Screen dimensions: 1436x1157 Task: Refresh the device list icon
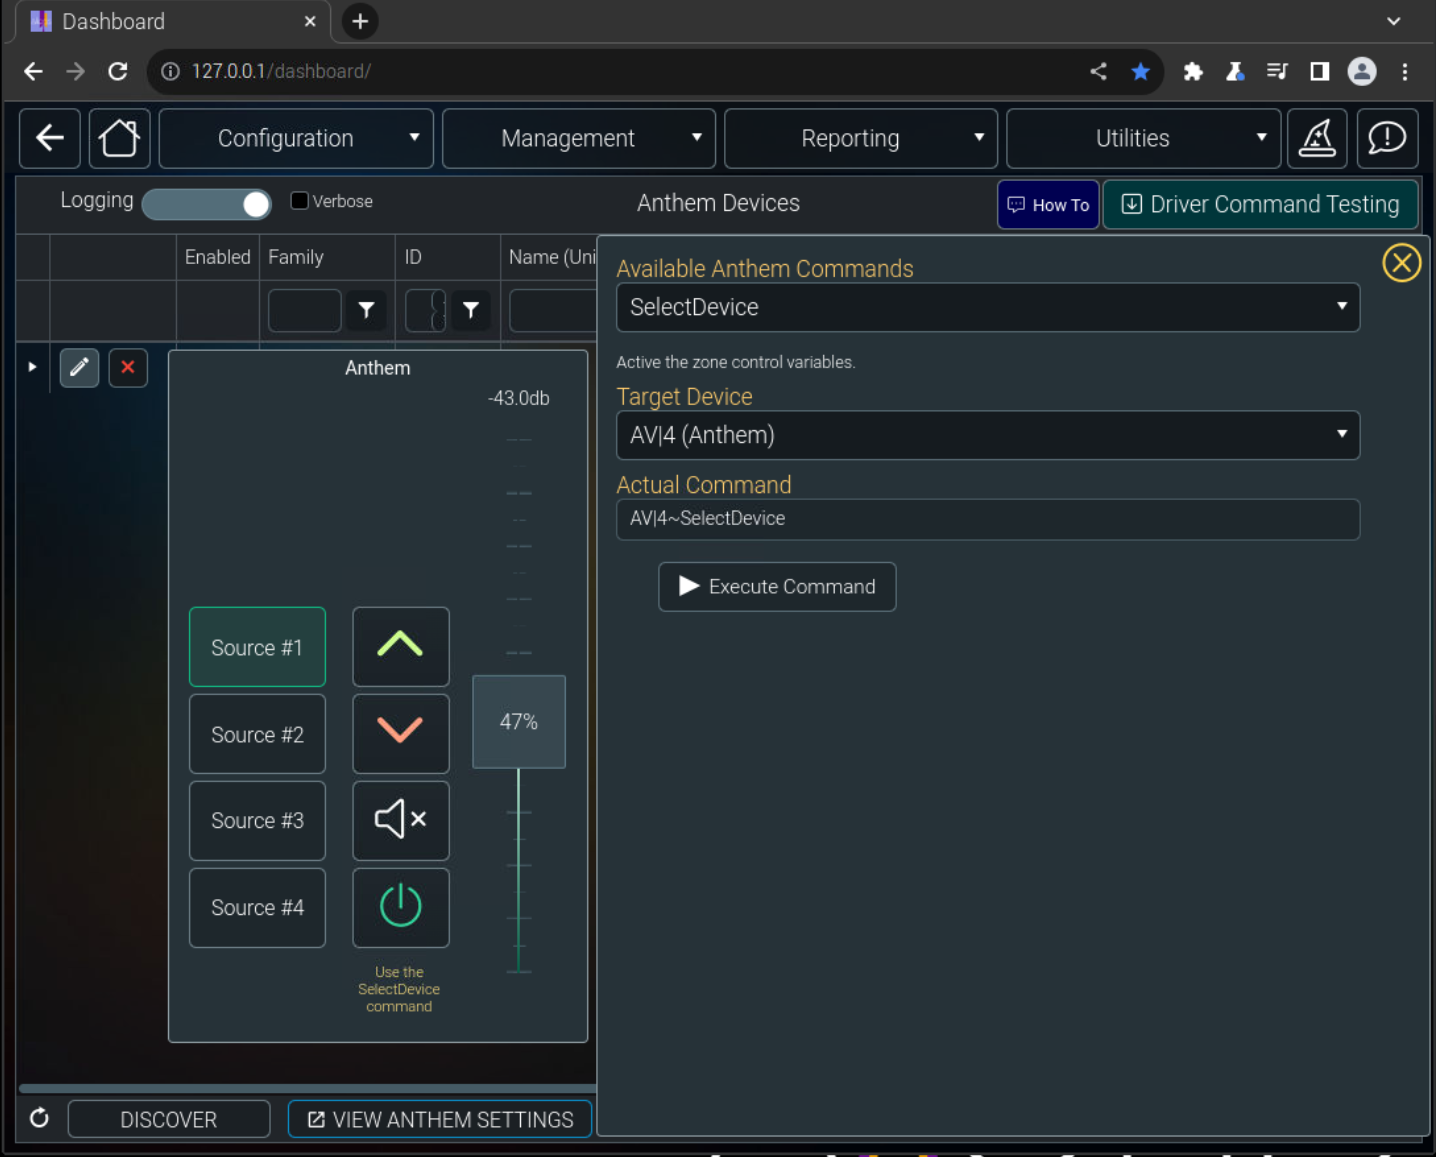click(39, 1118)
